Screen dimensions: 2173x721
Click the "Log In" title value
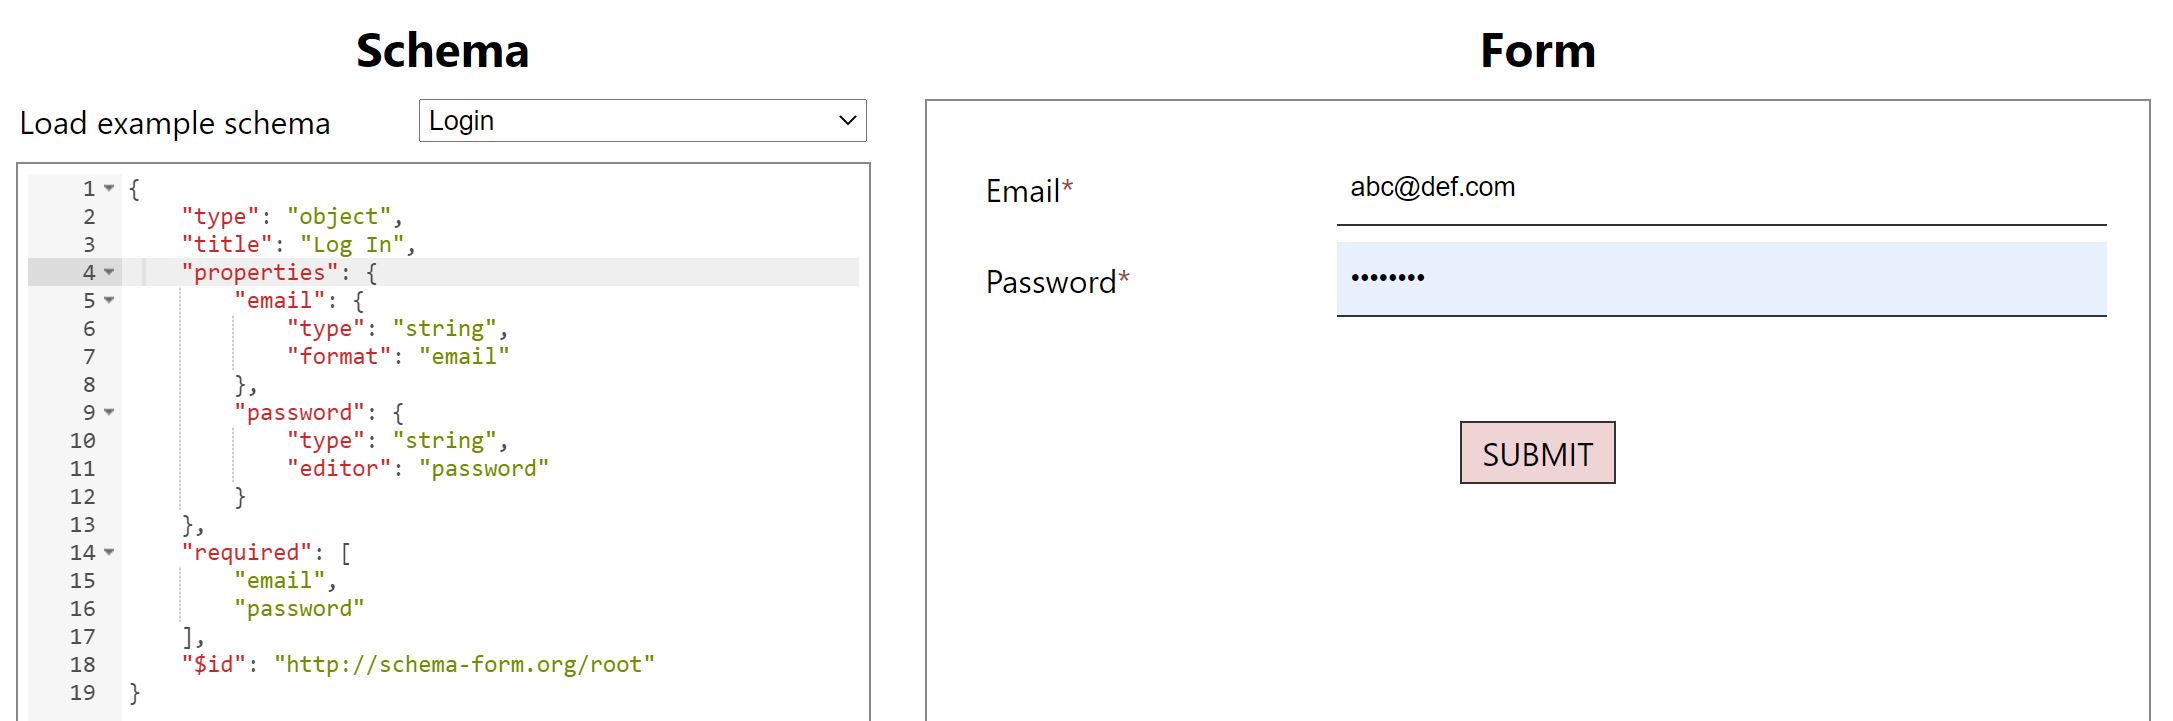(x=352, y=244)
